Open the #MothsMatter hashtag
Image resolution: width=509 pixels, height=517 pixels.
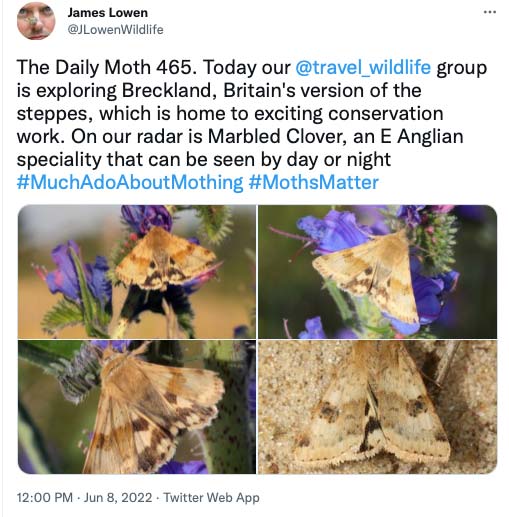tap(314, 182)
